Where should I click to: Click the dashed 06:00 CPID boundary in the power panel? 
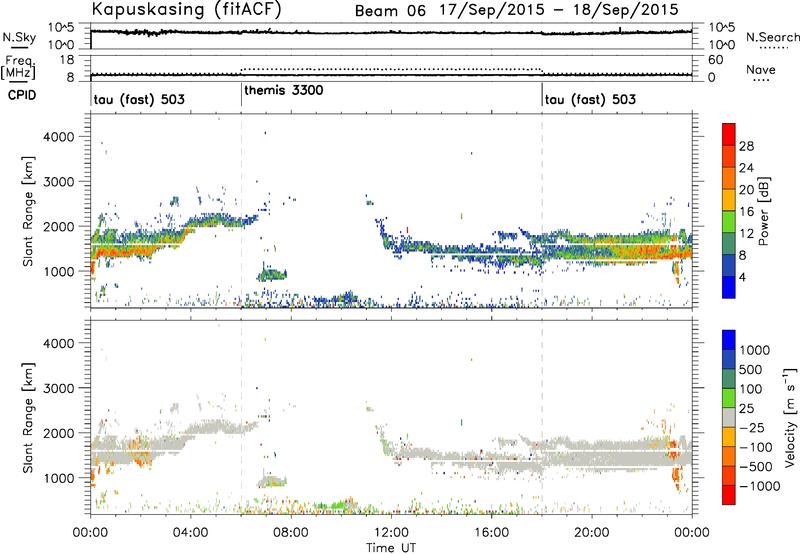[x=241, y=210]
